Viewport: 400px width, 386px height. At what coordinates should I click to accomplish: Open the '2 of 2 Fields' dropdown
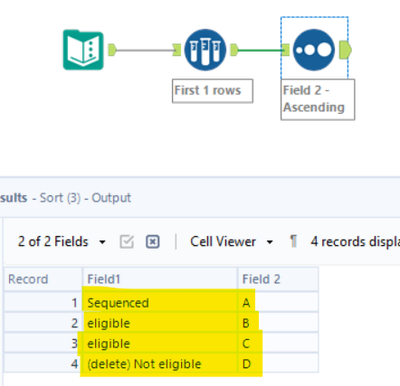click(x=61, y=242)
